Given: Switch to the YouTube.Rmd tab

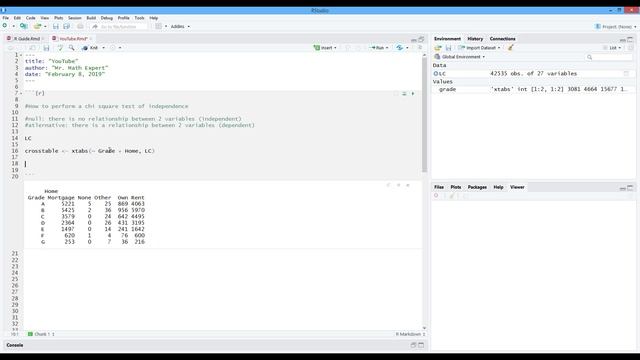Looking at the screenshot, I should tap(73, 39).
